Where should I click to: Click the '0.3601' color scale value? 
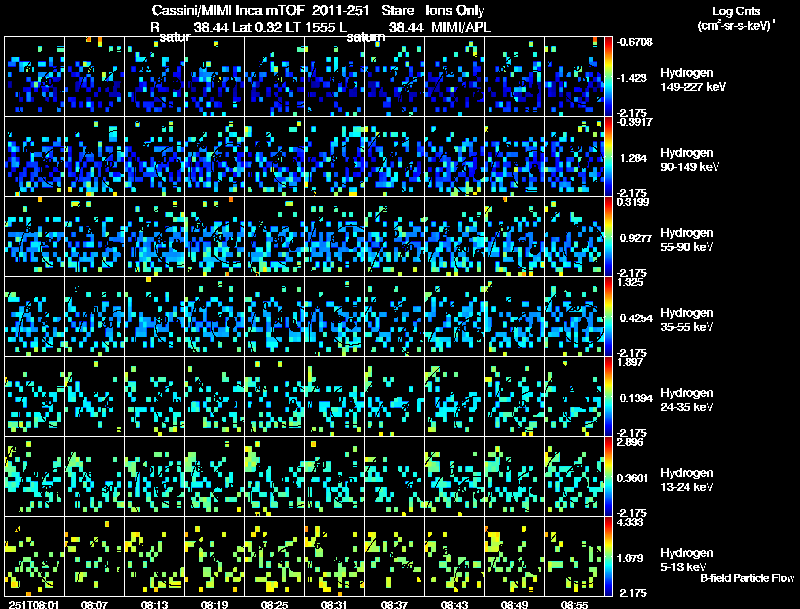(x=633, y=478)
